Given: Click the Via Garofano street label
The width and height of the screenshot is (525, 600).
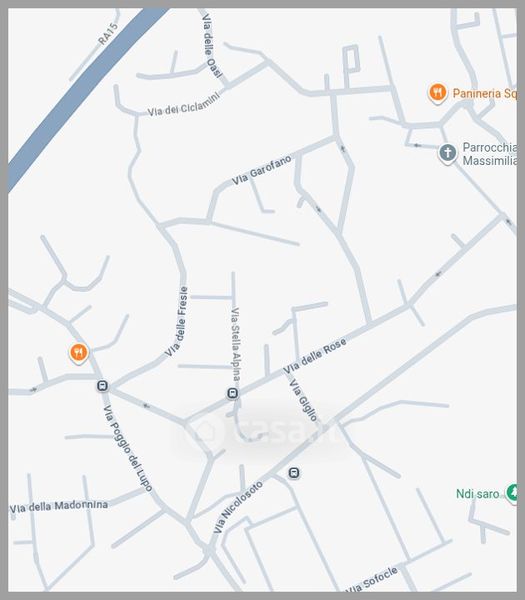Looking at the screenshot, I should 262,170.
